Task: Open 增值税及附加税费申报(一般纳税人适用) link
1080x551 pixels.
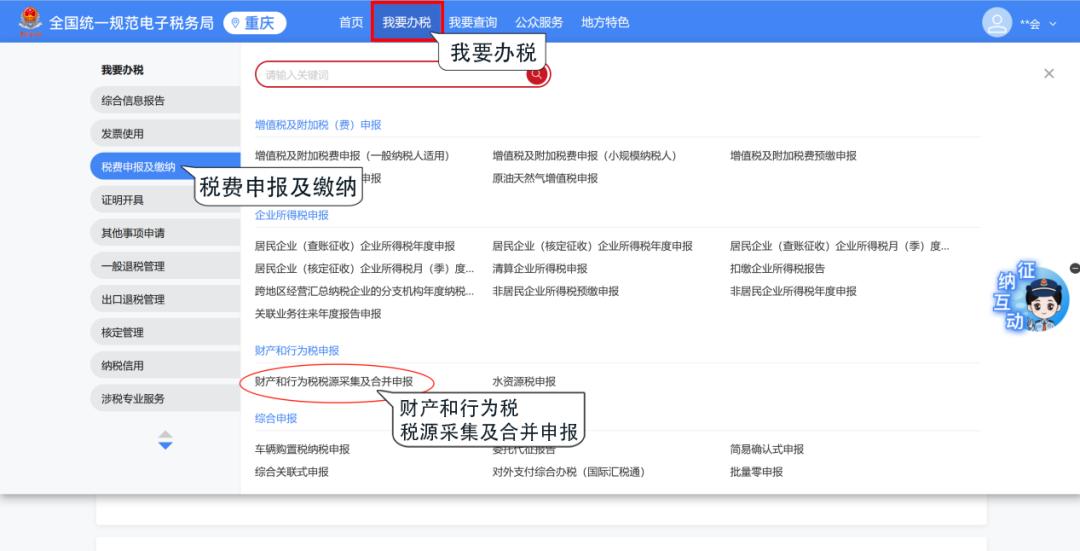Action: (352, 156)
